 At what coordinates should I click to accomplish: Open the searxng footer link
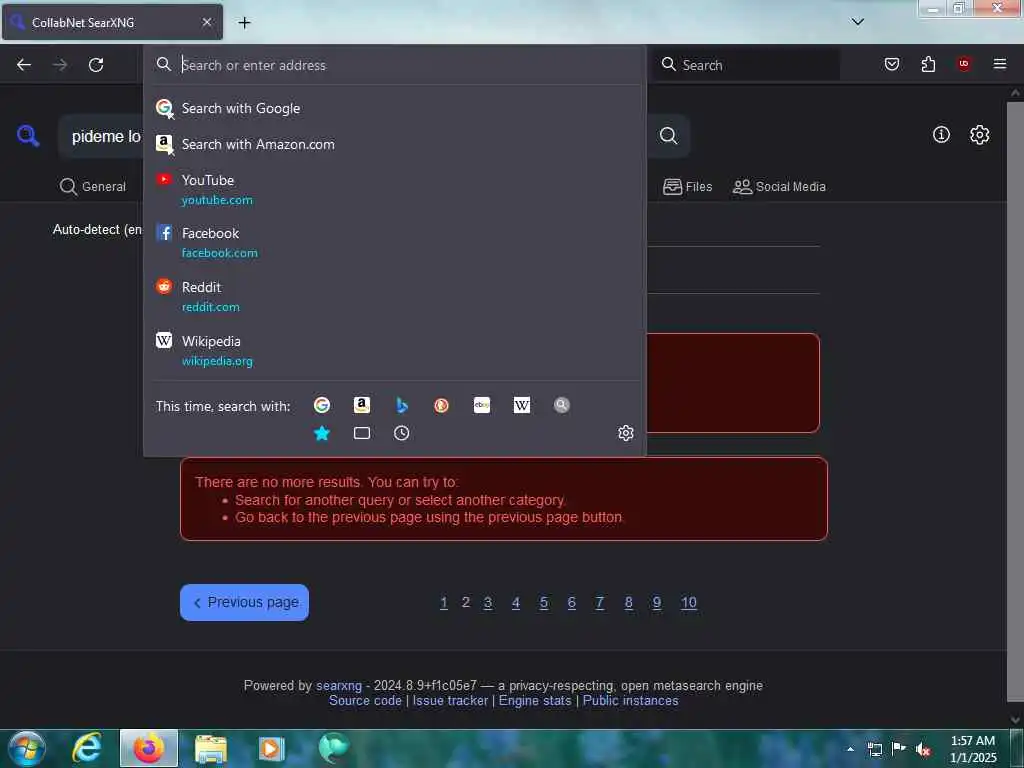[339, 686]
